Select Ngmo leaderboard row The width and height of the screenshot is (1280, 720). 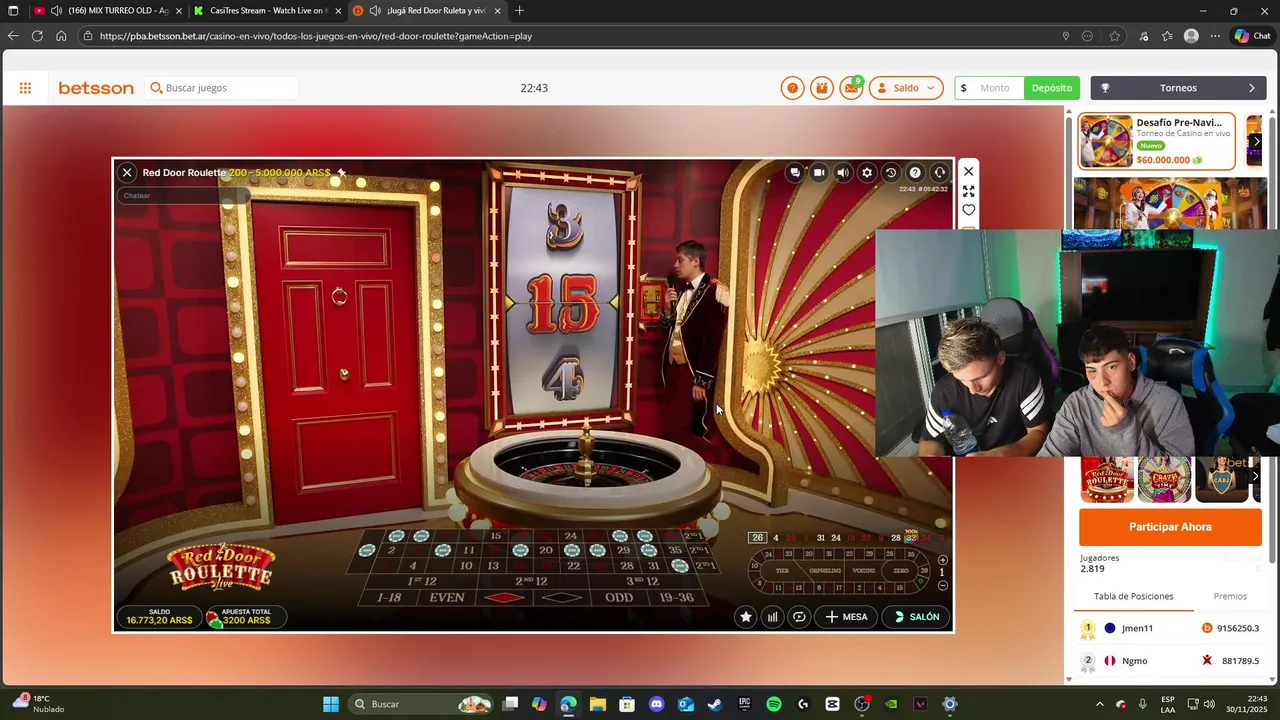(1170, 661)
